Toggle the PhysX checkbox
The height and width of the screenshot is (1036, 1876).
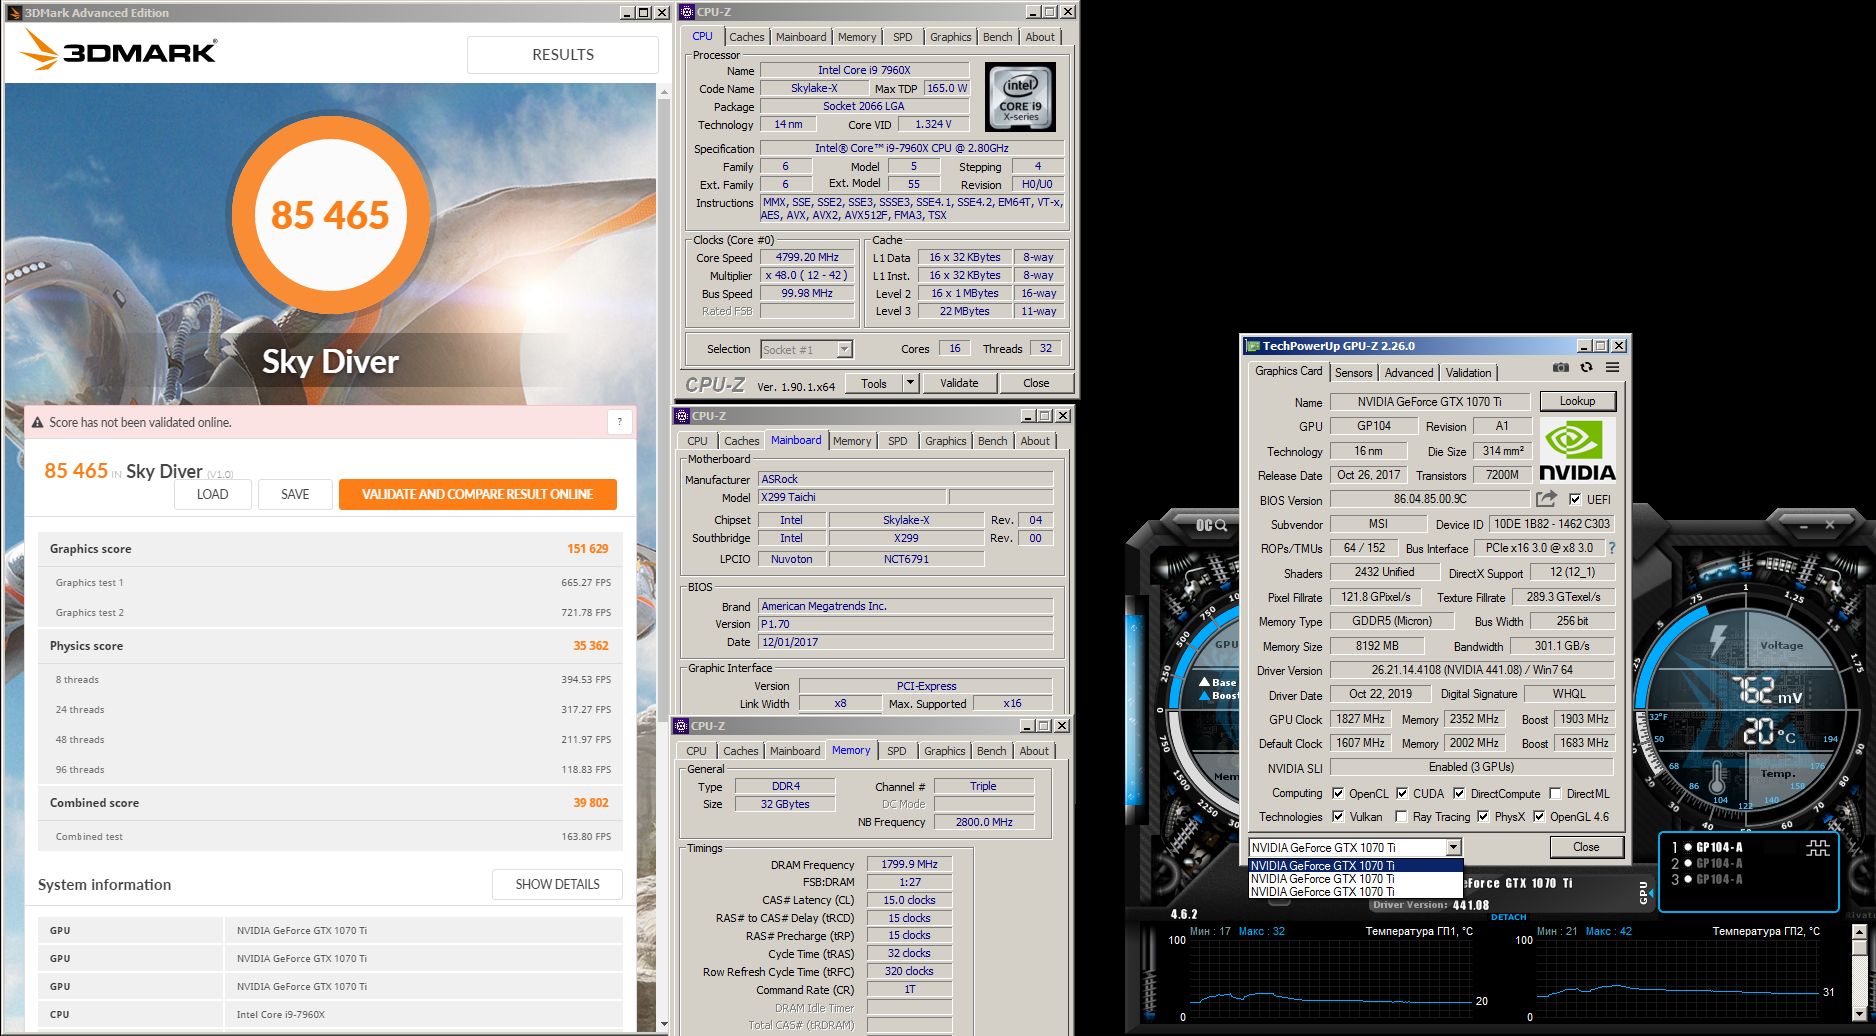pyautogui.click(x=1483, y=816)
